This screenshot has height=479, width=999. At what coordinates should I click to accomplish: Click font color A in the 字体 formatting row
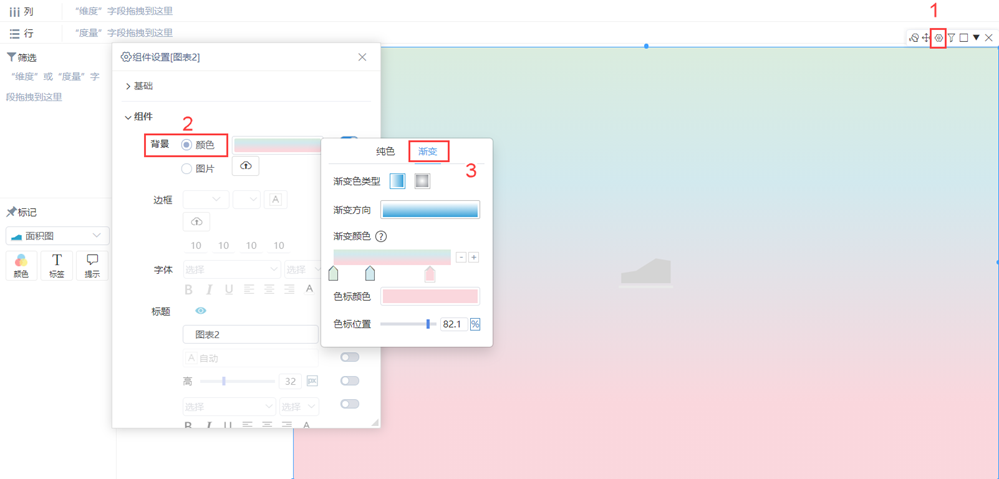[x=310, y=289]
